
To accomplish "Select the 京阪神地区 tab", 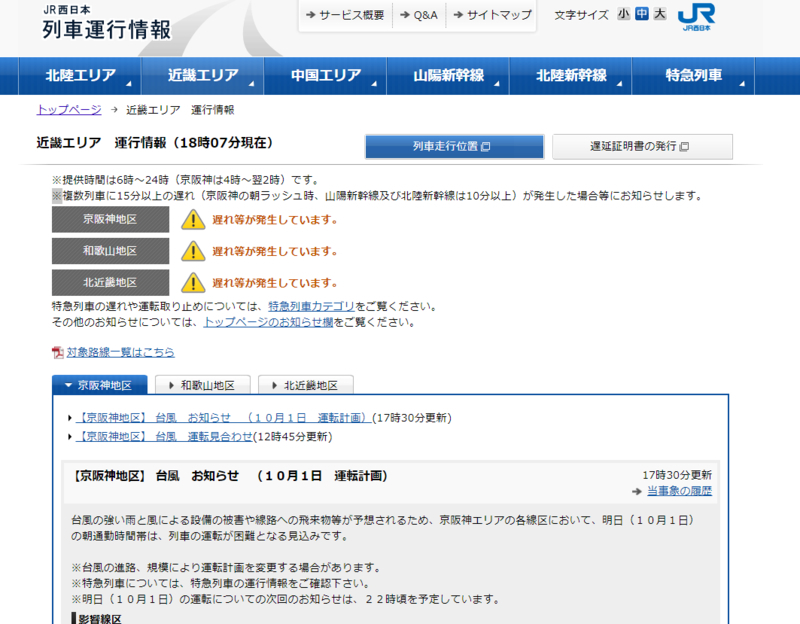I will [x=99, y=385].
